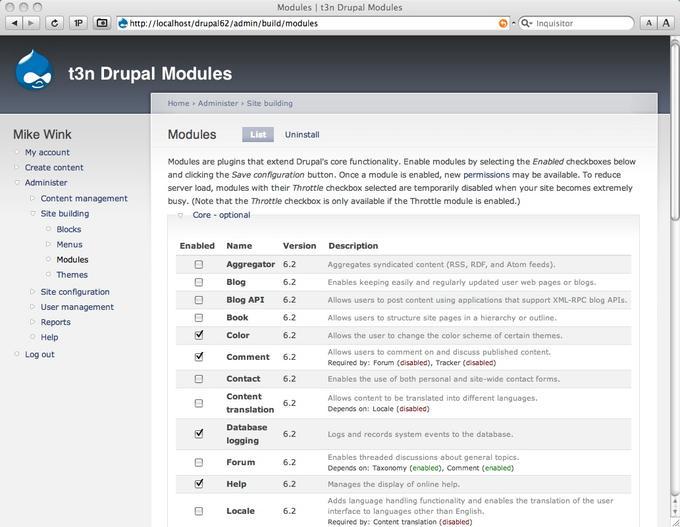Viewport: 680px width, 527px height.
Task: Disable the Database logging checkbox
Action: 199,433
